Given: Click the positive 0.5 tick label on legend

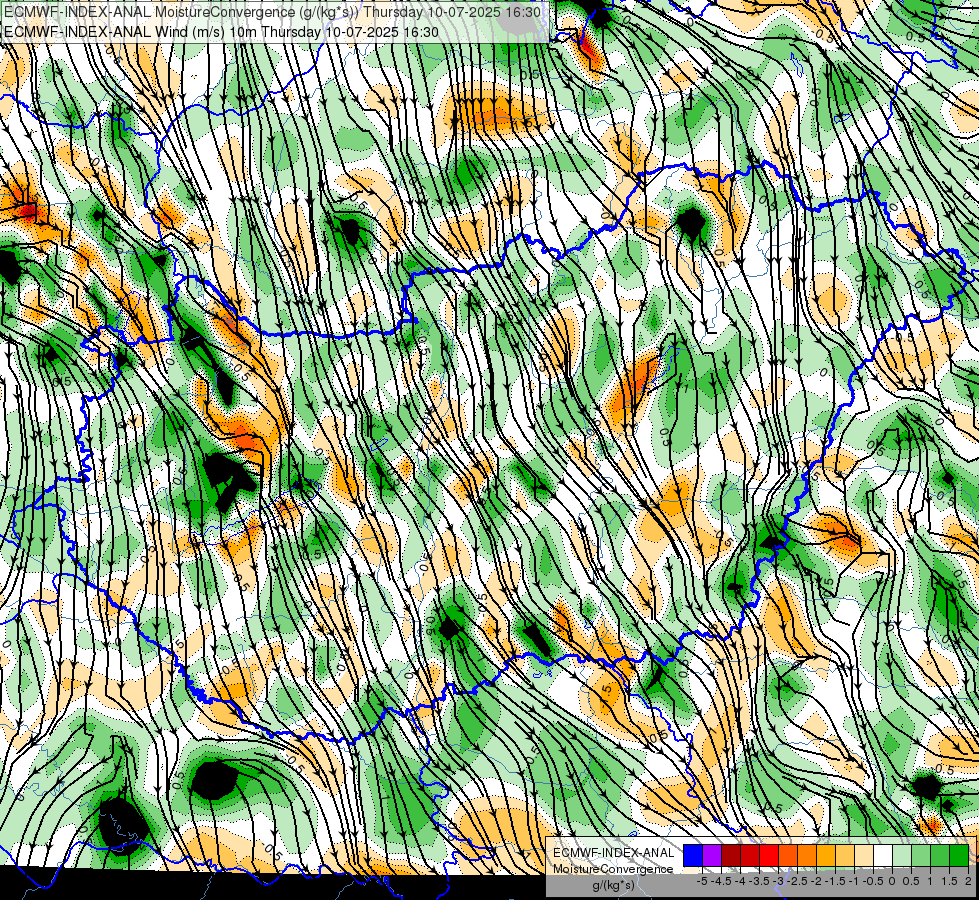Looking at the screenshot, I should (911, 881).
